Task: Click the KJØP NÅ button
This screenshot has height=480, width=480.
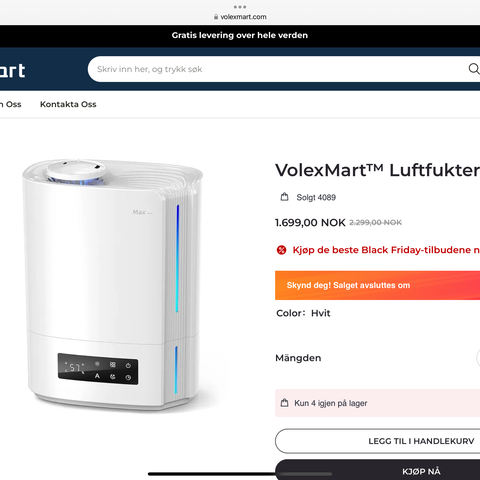Action: tap(378, 470)
